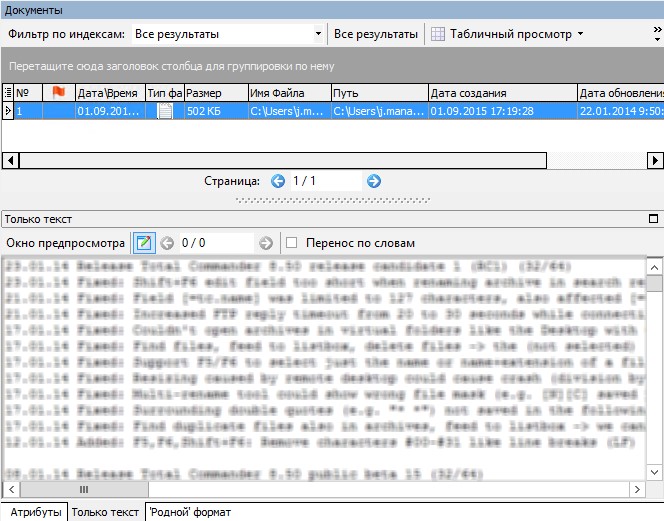Click the table view grid icon

coord(437,34)
